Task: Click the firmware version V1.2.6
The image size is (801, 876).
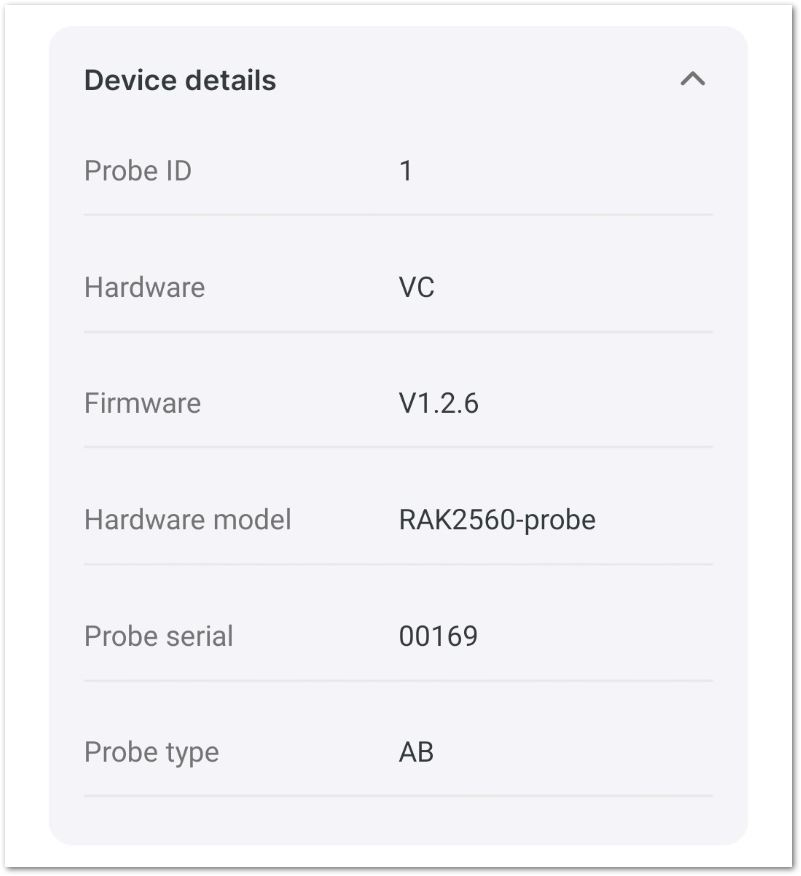Action: (x=438, y=403)
